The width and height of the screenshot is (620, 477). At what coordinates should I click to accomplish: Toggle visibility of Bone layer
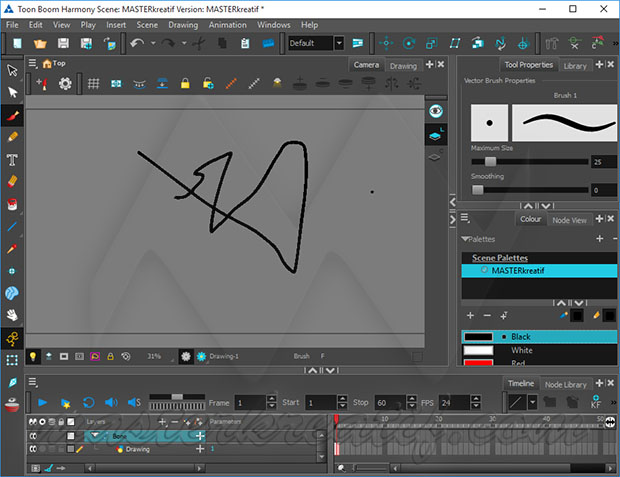(x=33, y=436)
